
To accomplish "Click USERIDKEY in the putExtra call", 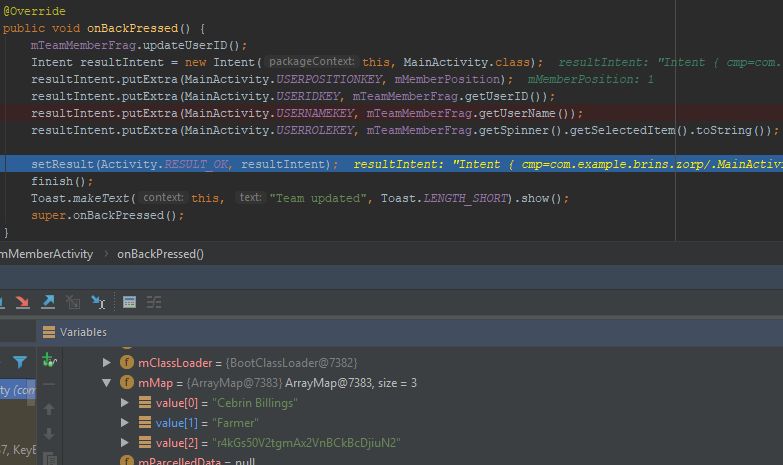I will pos(308,96).
